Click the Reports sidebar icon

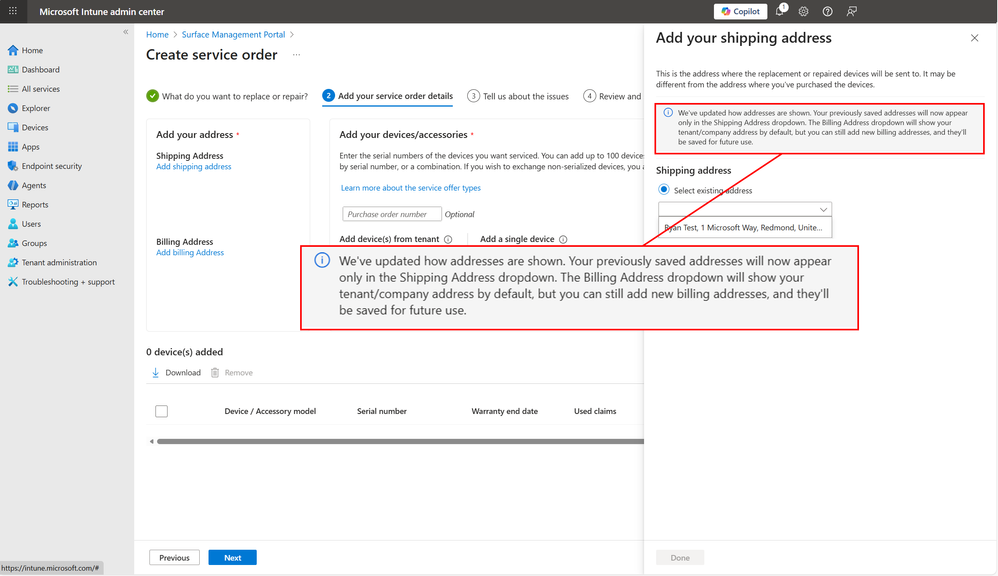pyautogui.click(x=13, y=204)
